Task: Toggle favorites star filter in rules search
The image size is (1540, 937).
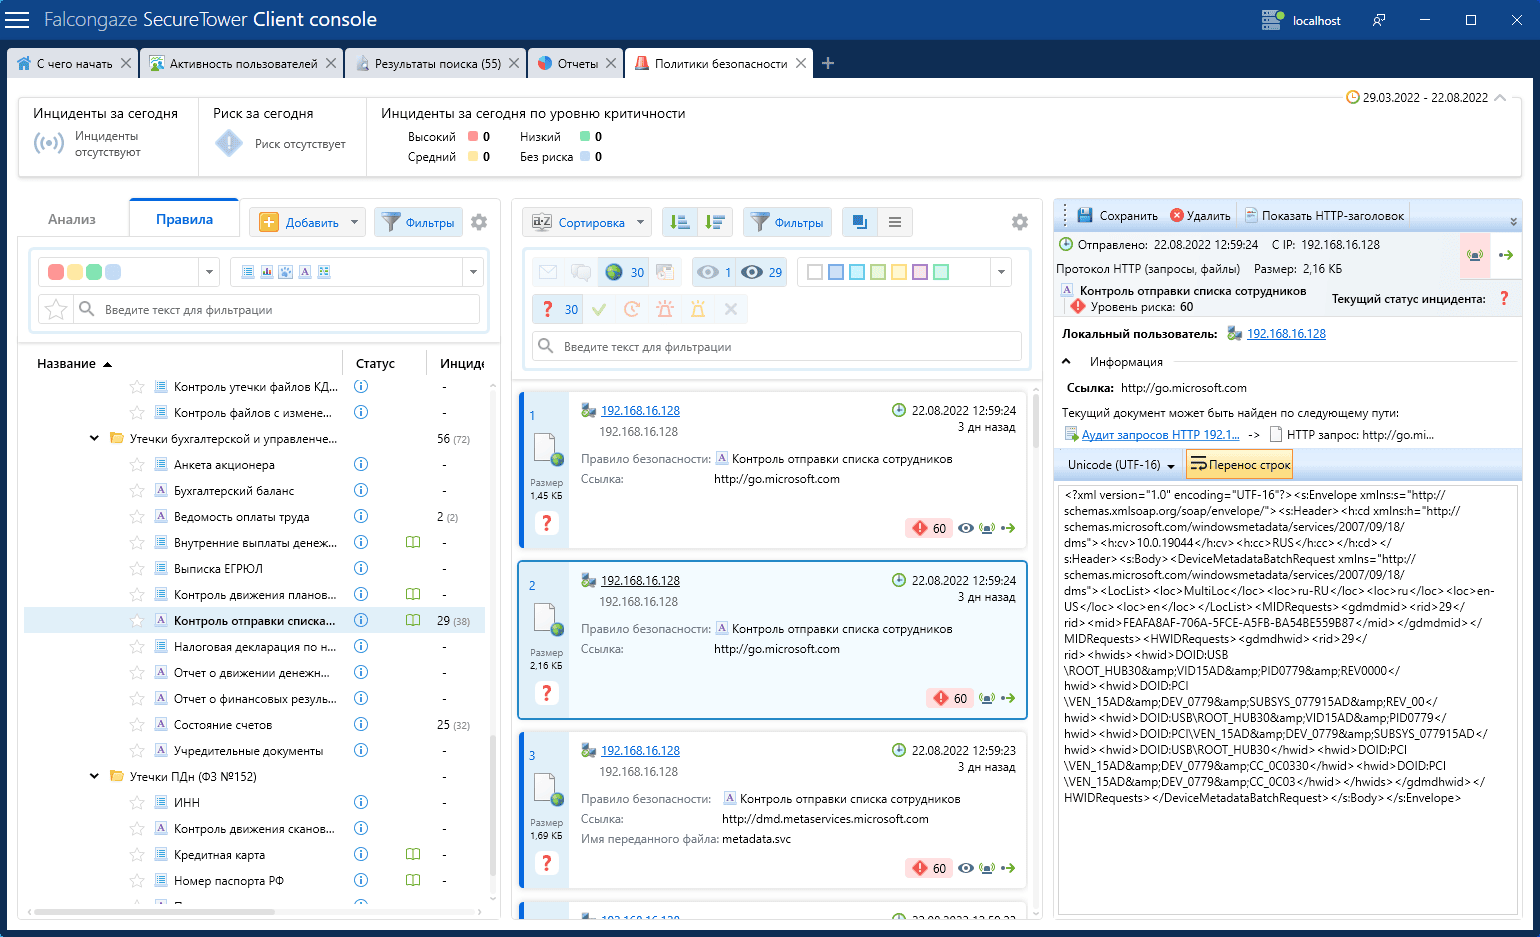Action: 57,310
